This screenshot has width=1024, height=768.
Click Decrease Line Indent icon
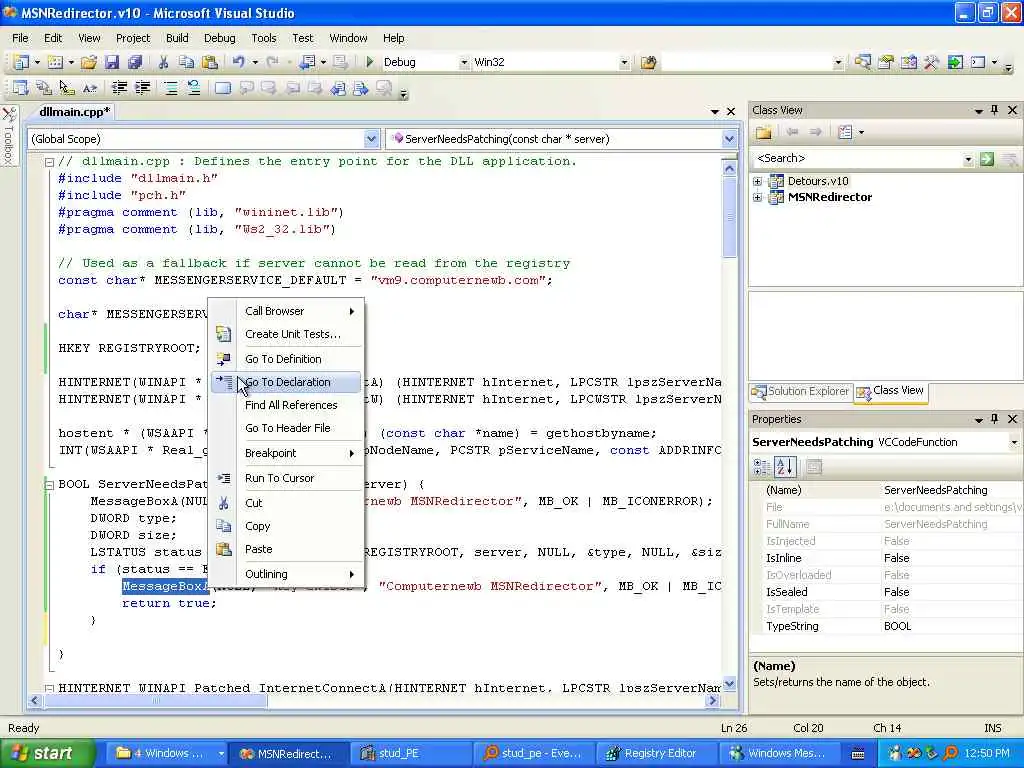click(x=119, y=88)
